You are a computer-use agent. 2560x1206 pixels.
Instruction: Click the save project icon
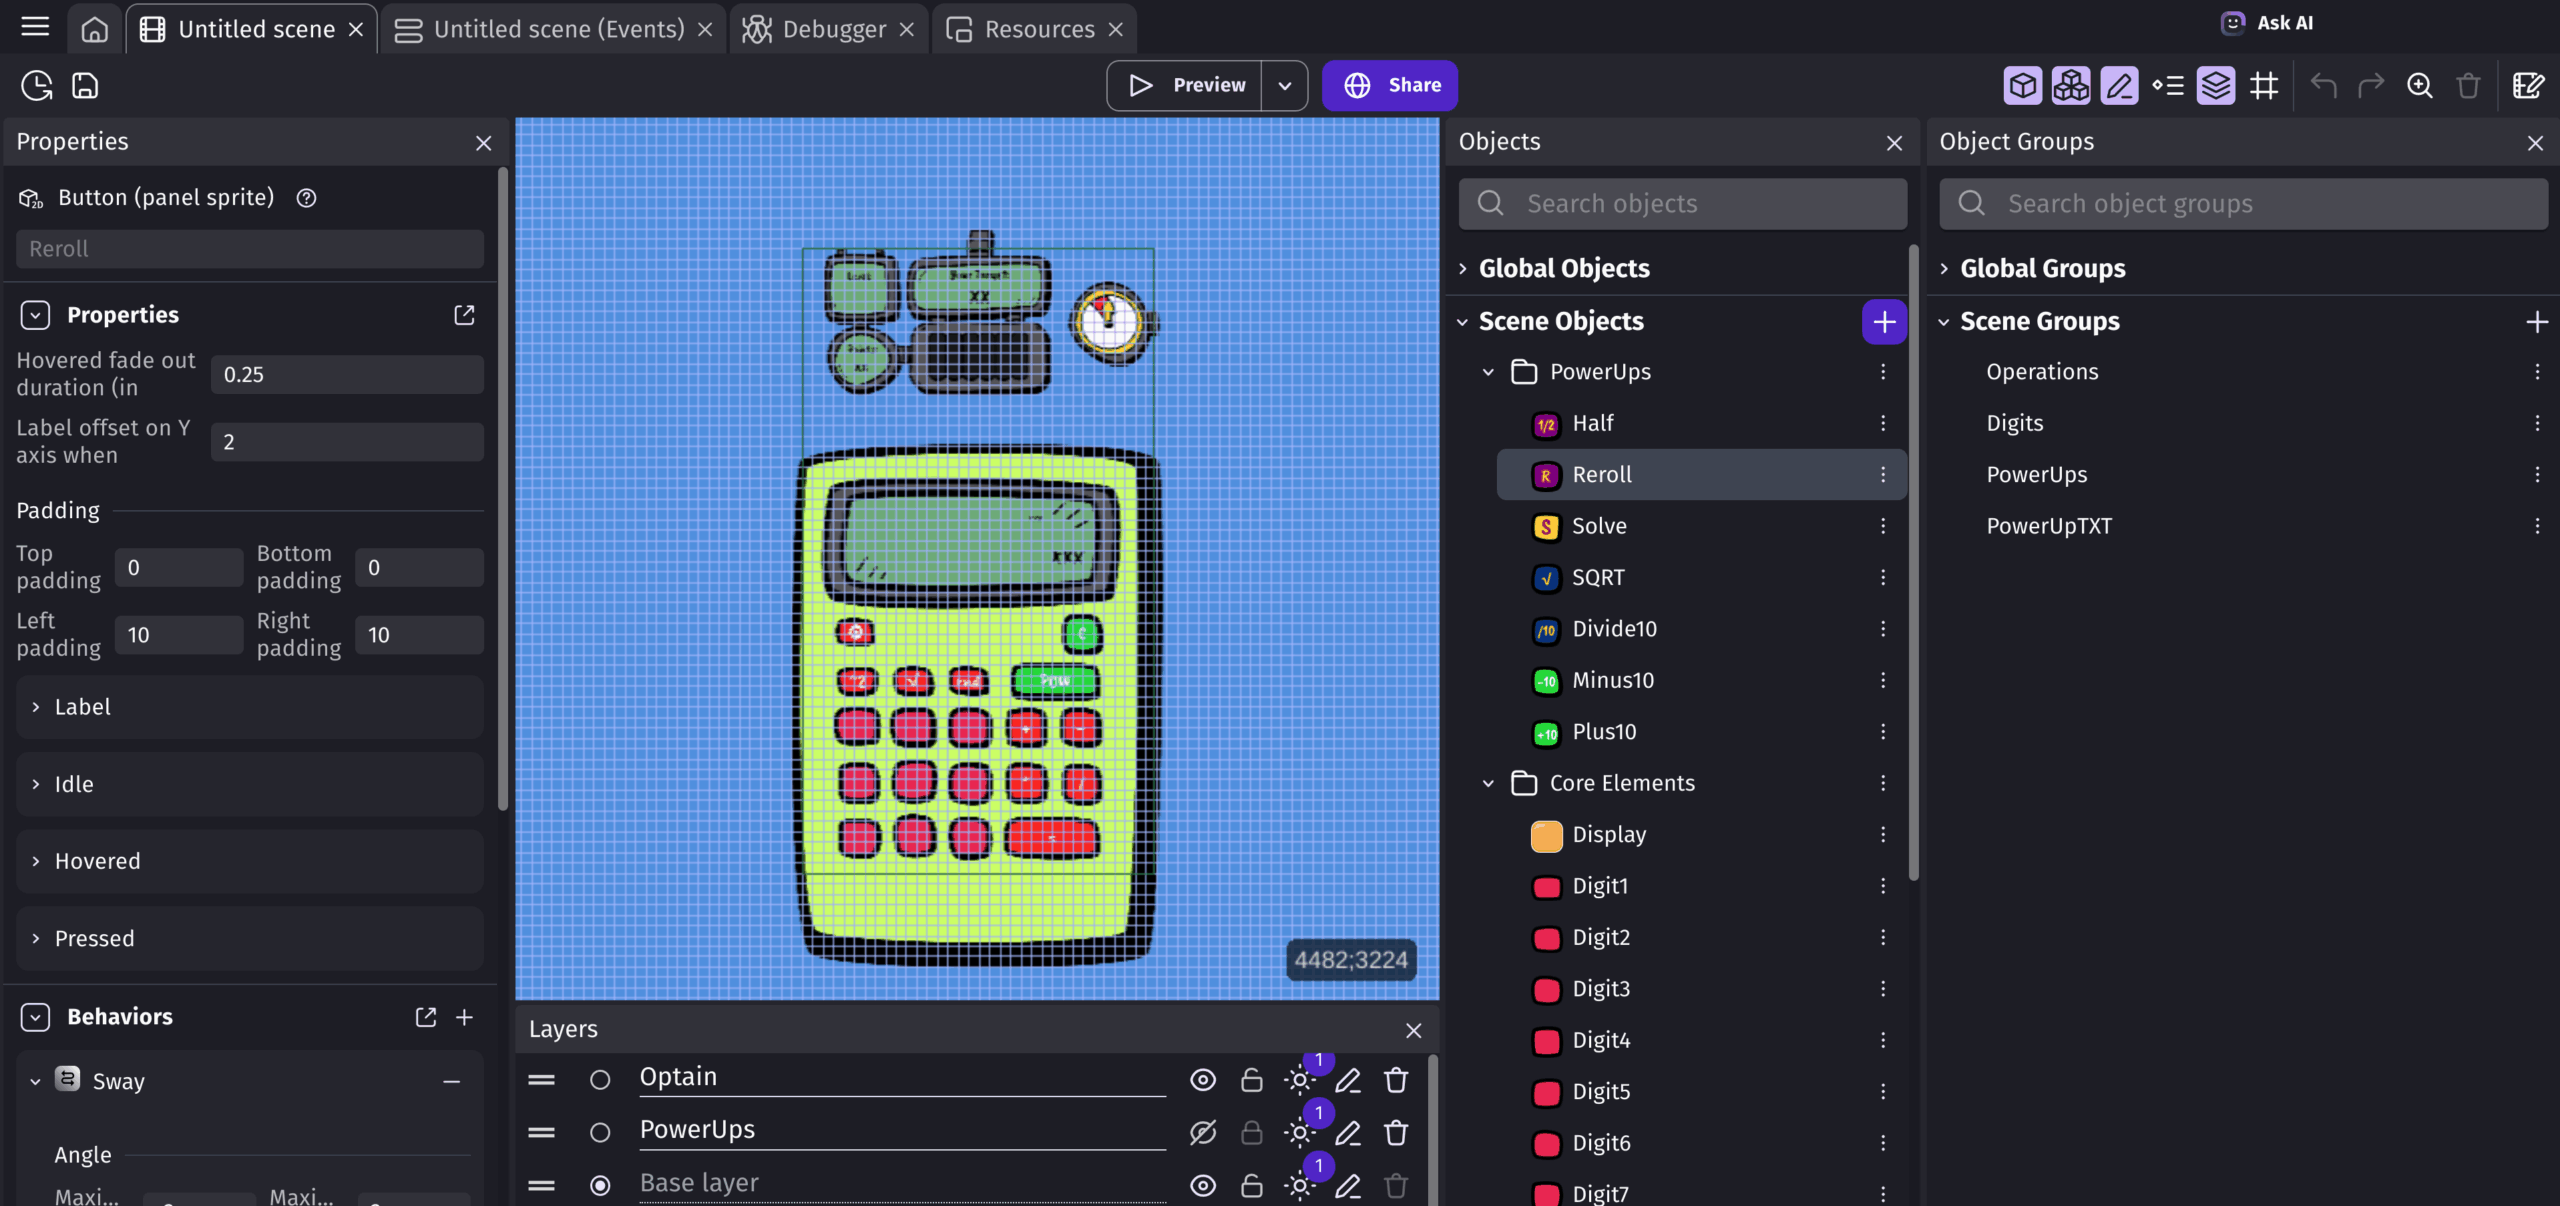85,86
